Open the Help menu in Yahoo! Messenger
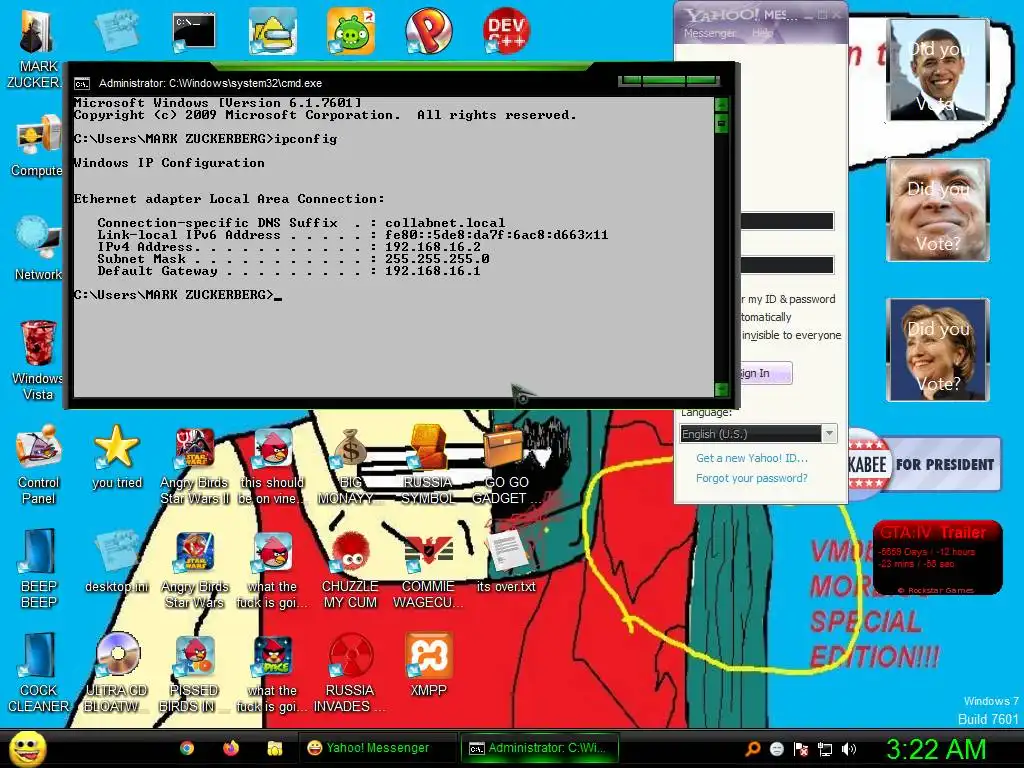1024x768 pixels. 761,33
